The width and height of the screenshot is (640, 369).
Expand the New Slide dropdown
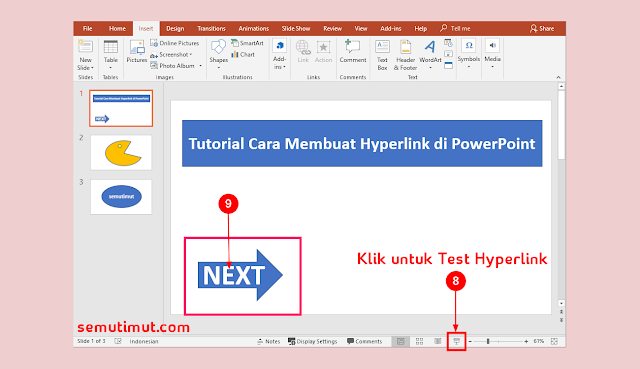coord(85,68)
